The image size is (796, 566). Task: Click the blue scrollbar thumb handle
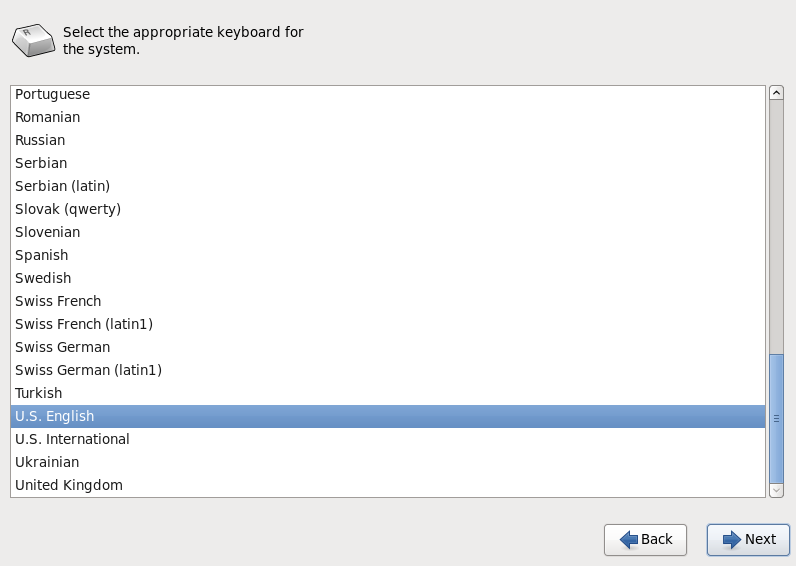pyautogui.click(x=776, y=419)
